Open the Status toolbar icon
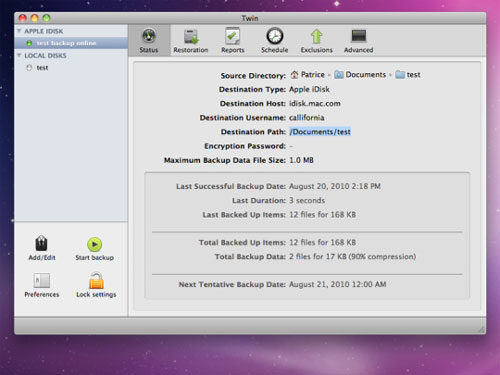 [x=149, y=36]
